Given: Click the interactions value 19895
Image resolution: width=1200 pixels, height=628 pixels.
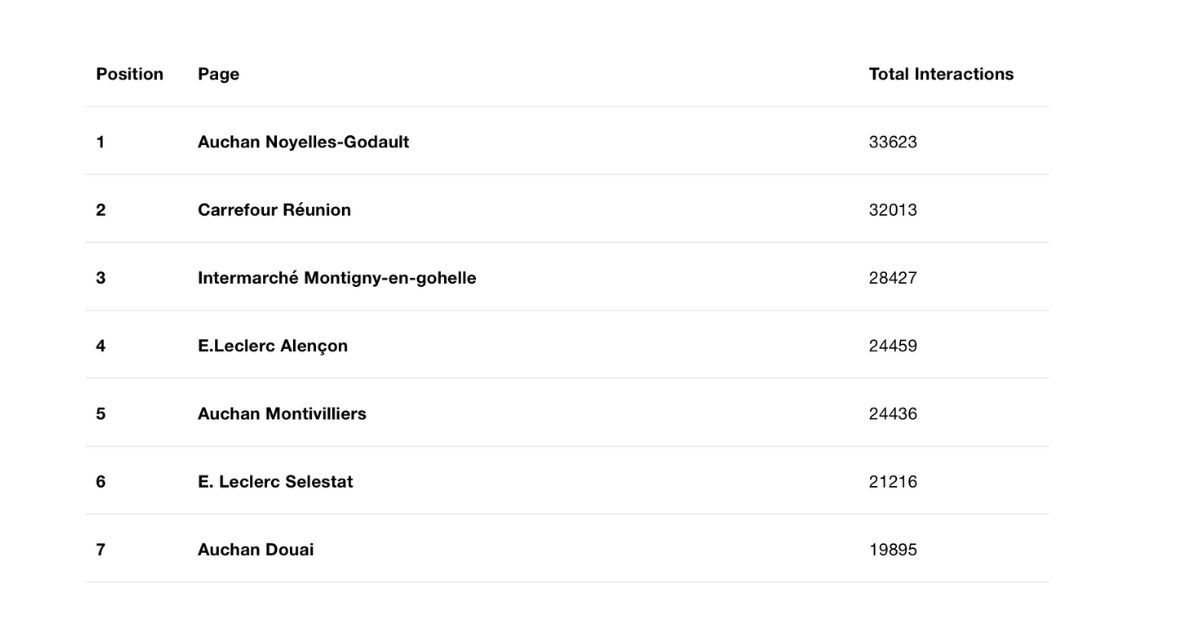Looking at the screenshot, I should pos(893,550).
